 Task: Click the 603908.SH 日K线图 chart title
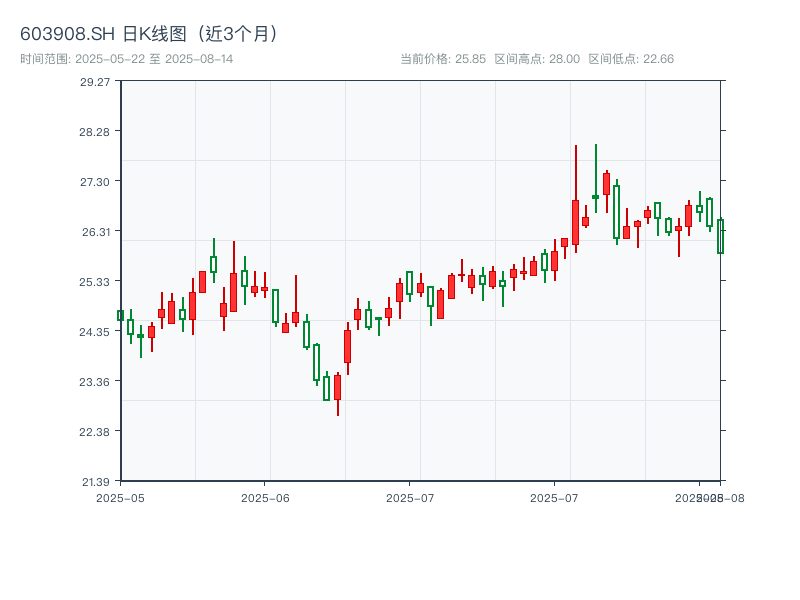[x=150, y=33]
